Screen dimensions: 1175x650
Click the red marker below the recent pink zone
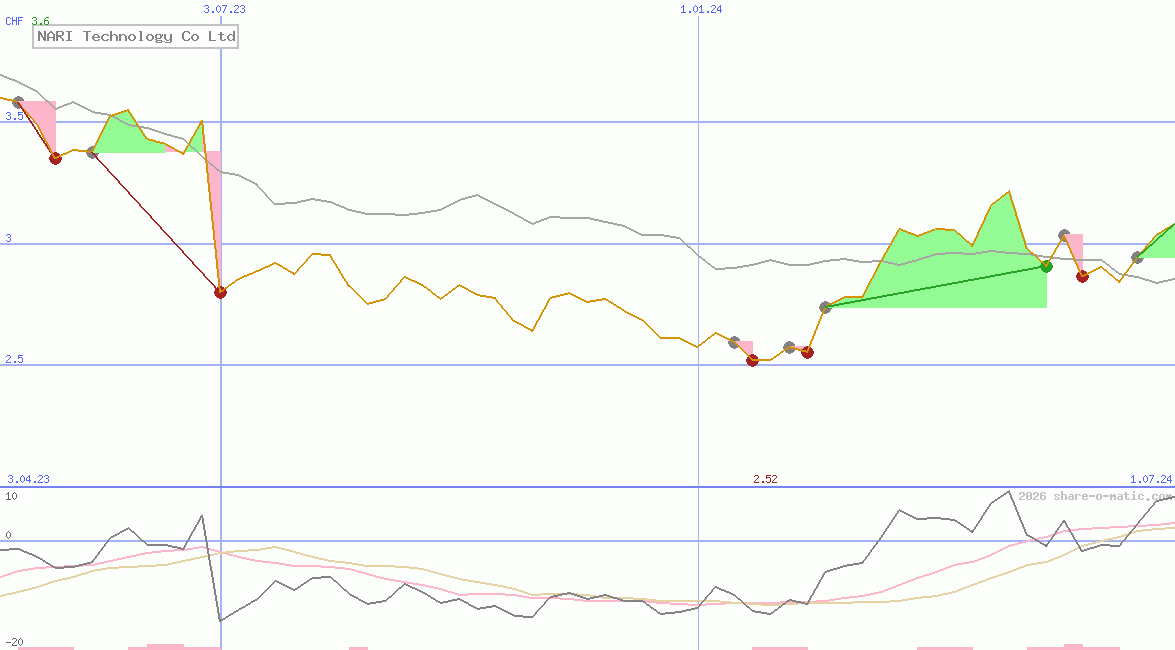[1082, 277]
